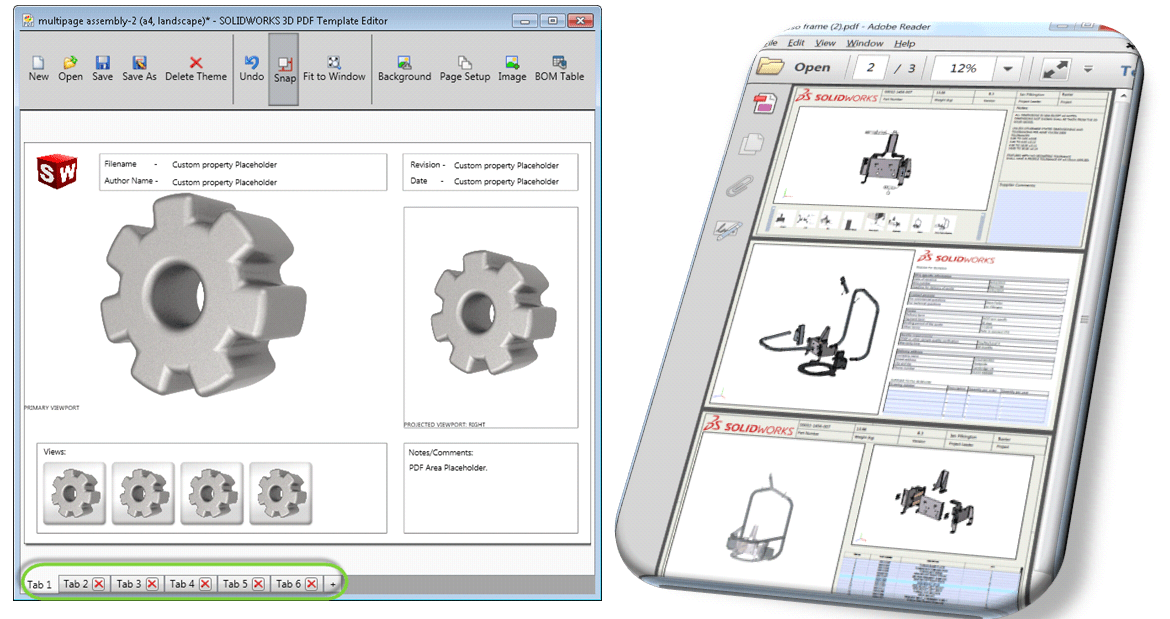Open the folder icon in Adobe Reader
The width and height of the screenshot is (1170, 619).
point(770,66)
